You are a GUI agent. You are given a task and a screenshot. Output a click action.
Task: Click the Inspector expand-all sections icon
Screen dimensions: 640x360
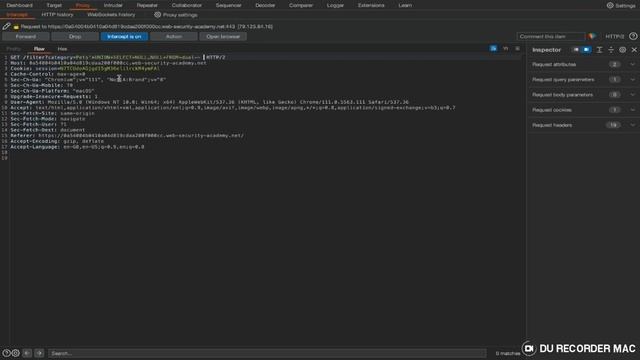pyautogui.click(x=599, y=50)
